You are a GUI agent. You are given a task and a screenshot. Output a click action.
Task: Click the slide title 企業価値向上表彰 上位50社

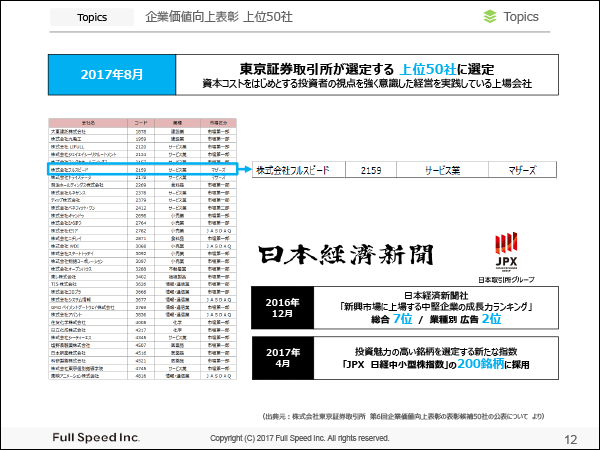[219, 17]
